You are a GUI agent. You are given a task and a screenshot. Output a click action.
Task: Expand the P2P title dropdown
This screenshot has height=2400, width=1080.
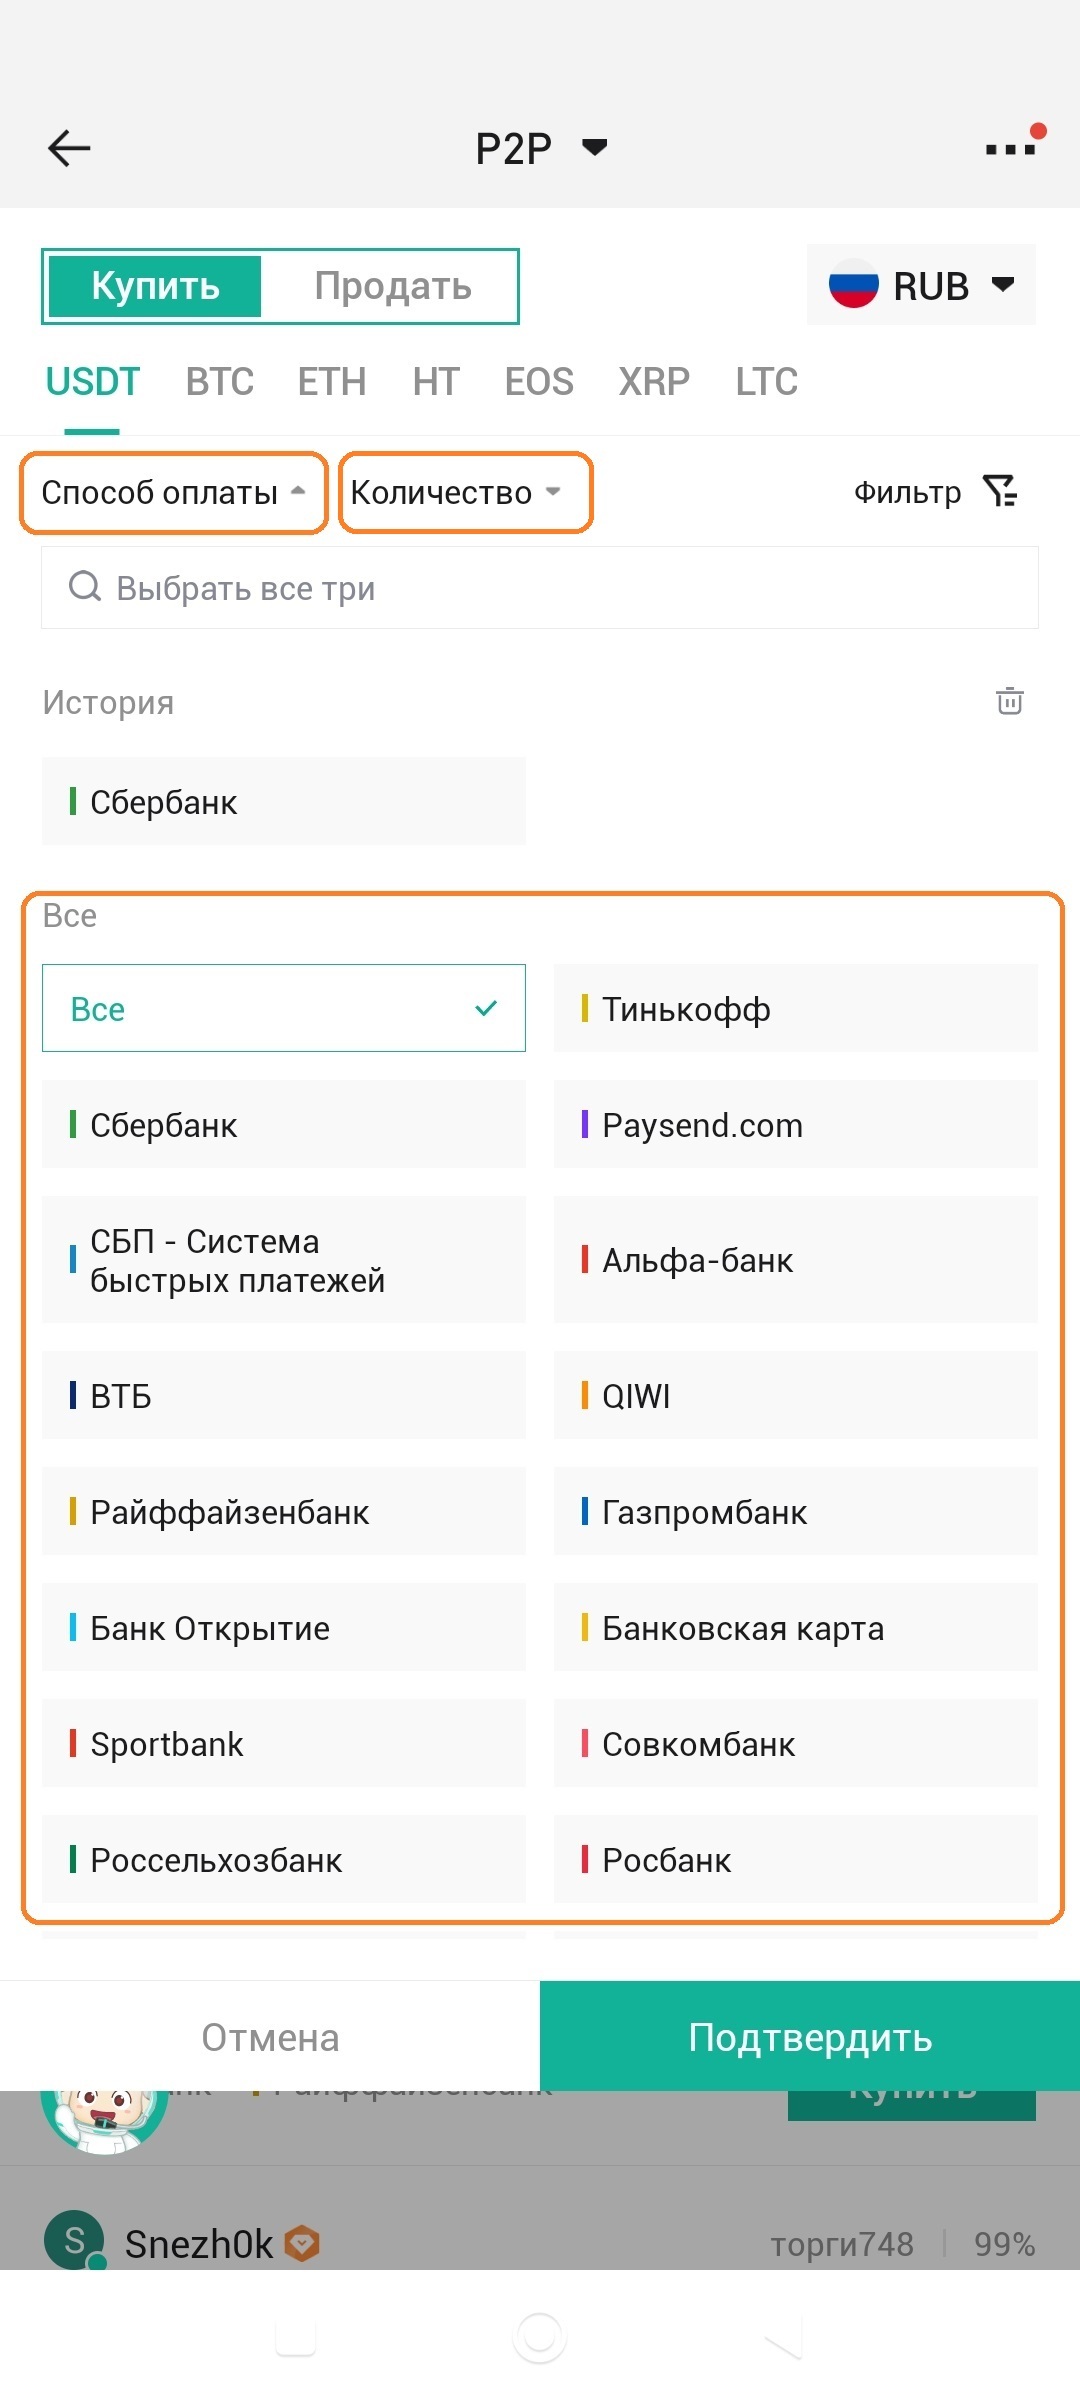point(594,148)
